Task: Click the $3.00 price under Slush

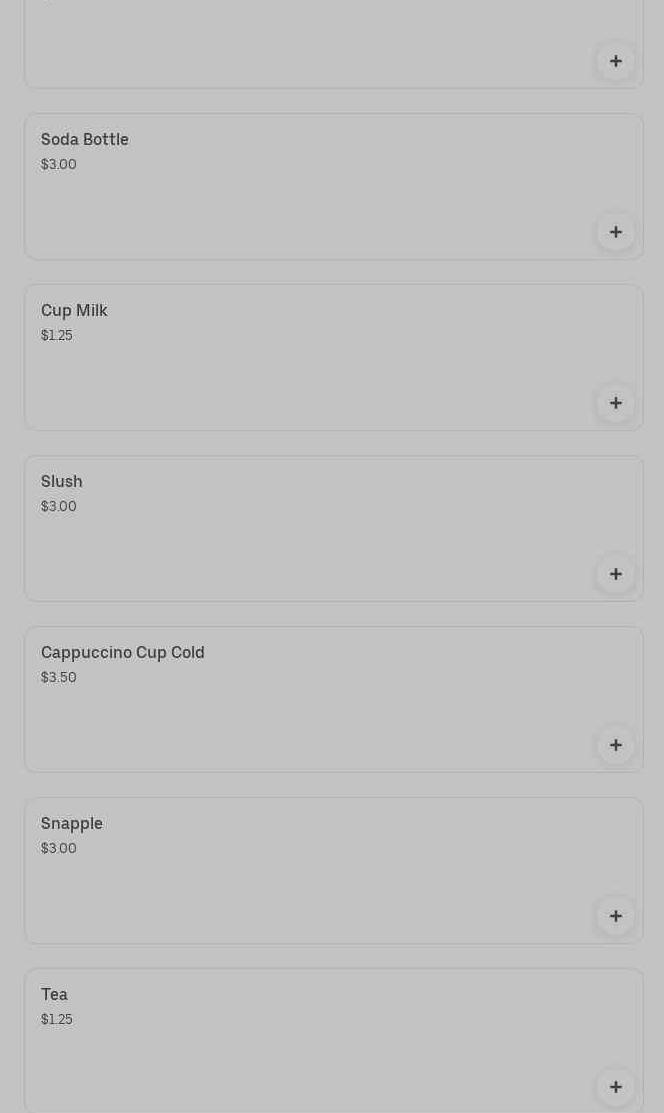Action: tap(59, 507)
